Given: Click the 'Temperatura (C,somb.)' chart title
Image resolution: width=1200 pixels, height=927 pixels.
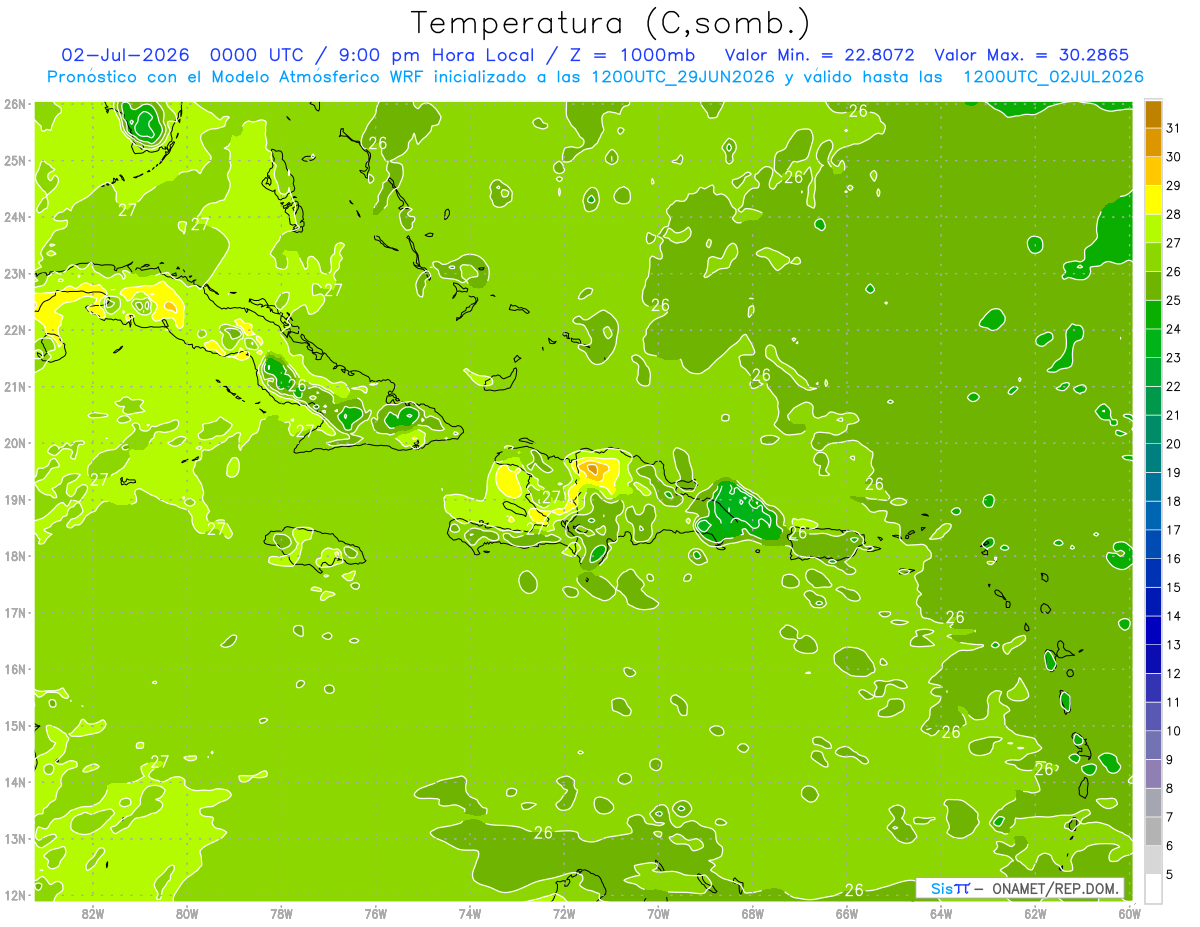Looking at the screenshot, I should [611, 23].
